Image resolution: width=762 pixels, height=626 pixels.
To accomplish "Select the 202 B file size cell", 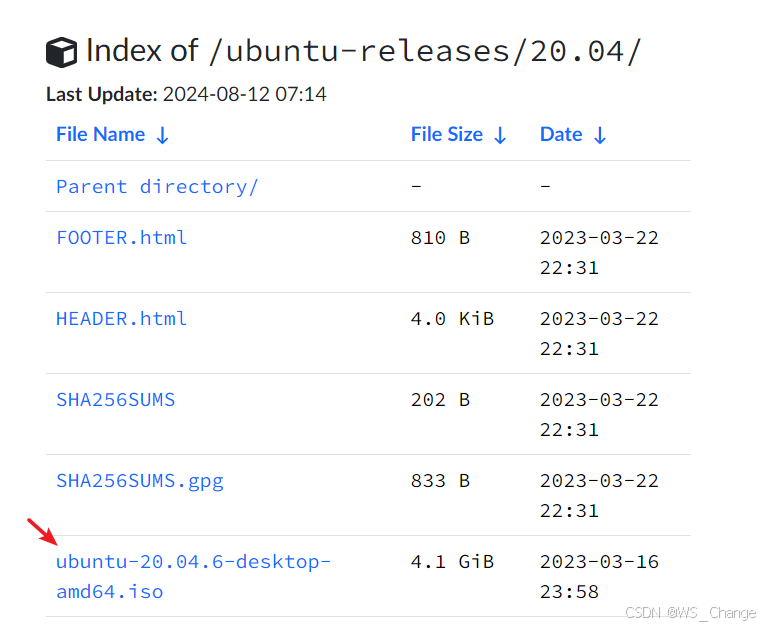I will click(440, 400).
